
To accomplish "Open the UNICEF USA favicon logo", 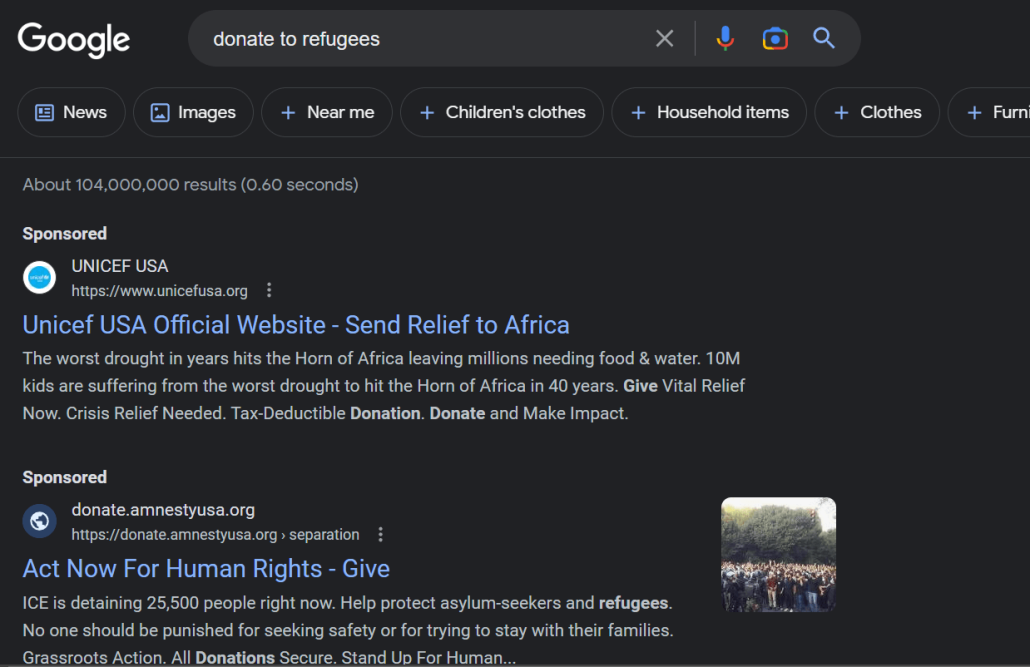I will pos(39,278).
